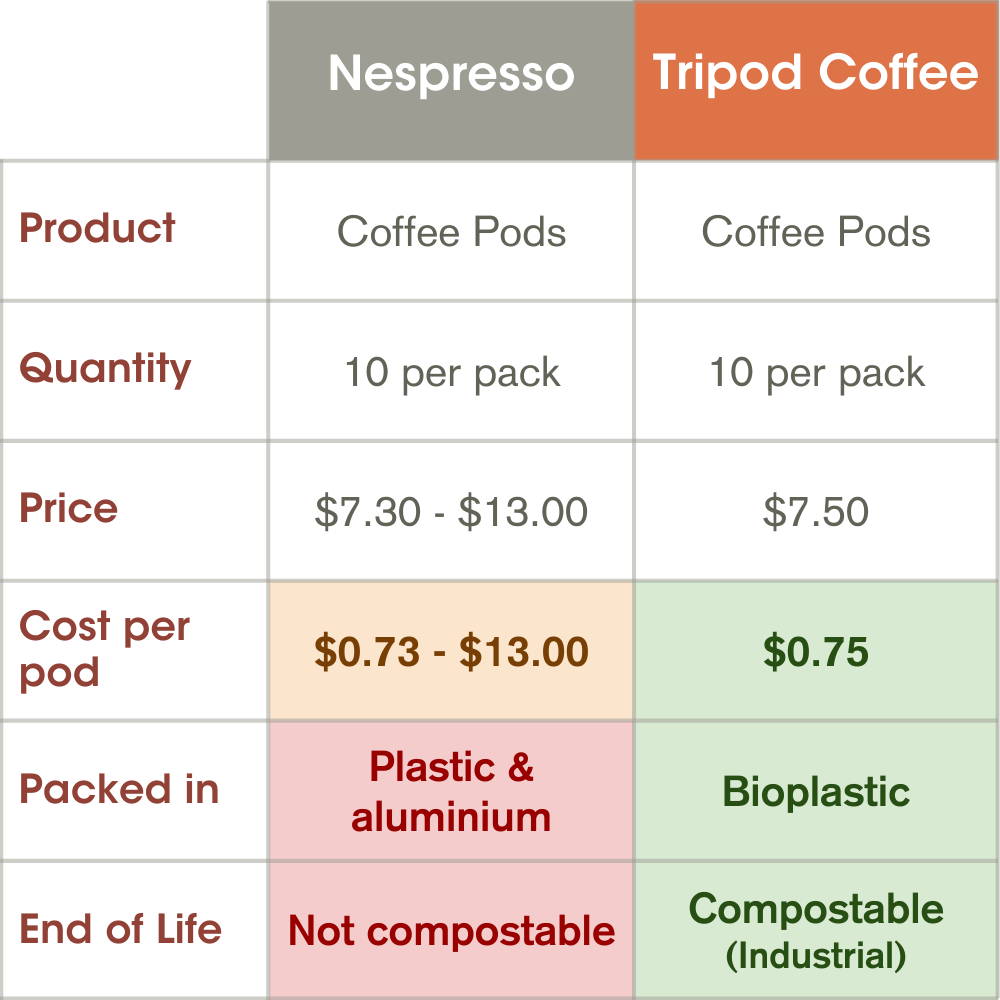Viewport: 1000px width, 1000px height.
Task: Select the red Not compostable cell
Action: point(451,931)
